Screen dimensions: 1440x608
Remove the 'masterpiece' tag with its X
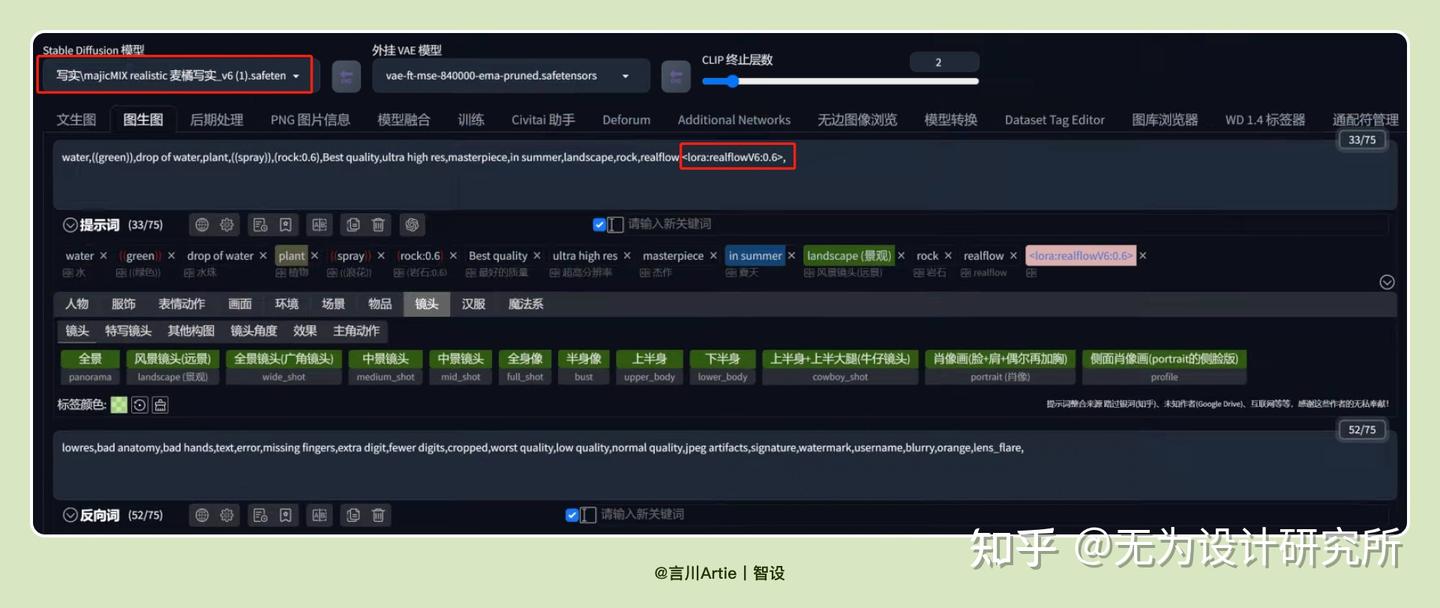pos(714,256)
